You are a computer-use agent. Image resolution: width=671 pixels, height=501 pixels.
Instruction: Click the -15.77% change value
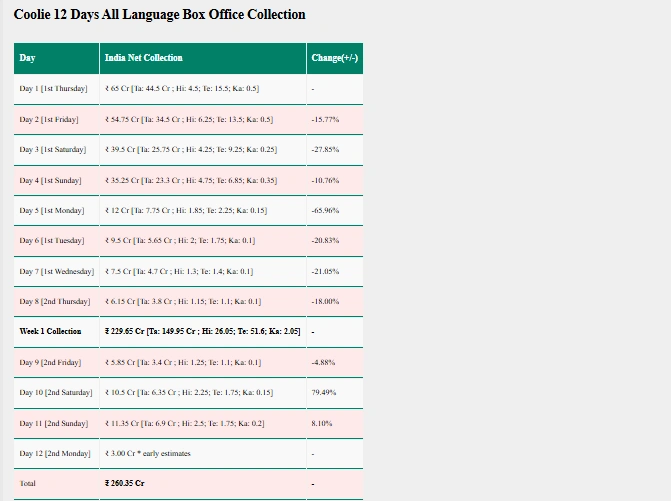[325, 120]
